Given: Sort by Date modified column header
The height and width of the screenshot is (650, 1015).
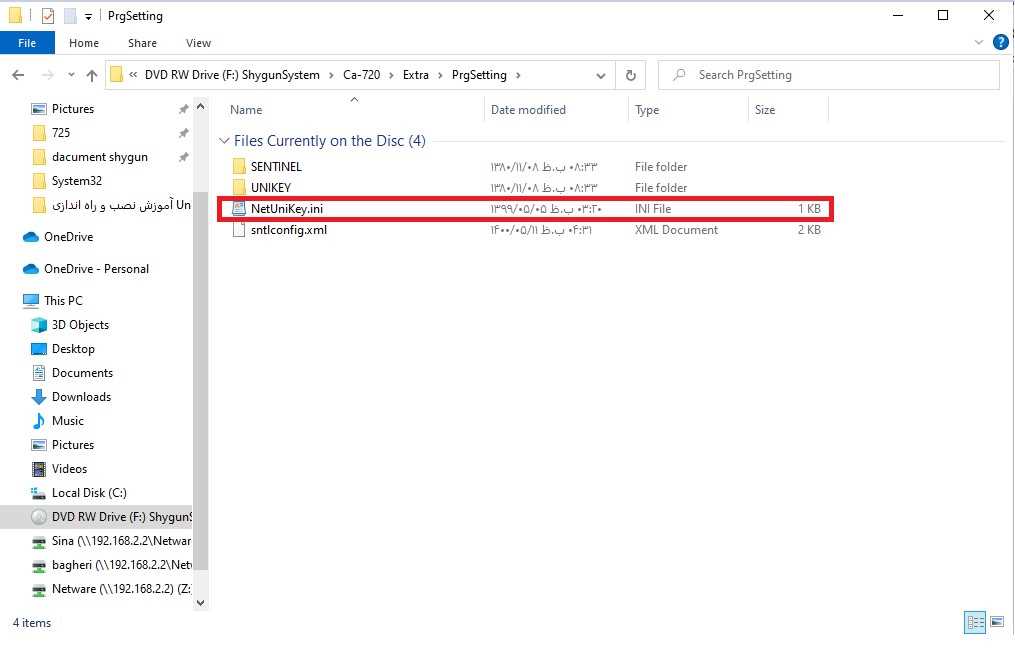Looking at the screenshot, I should coord(528,110).
